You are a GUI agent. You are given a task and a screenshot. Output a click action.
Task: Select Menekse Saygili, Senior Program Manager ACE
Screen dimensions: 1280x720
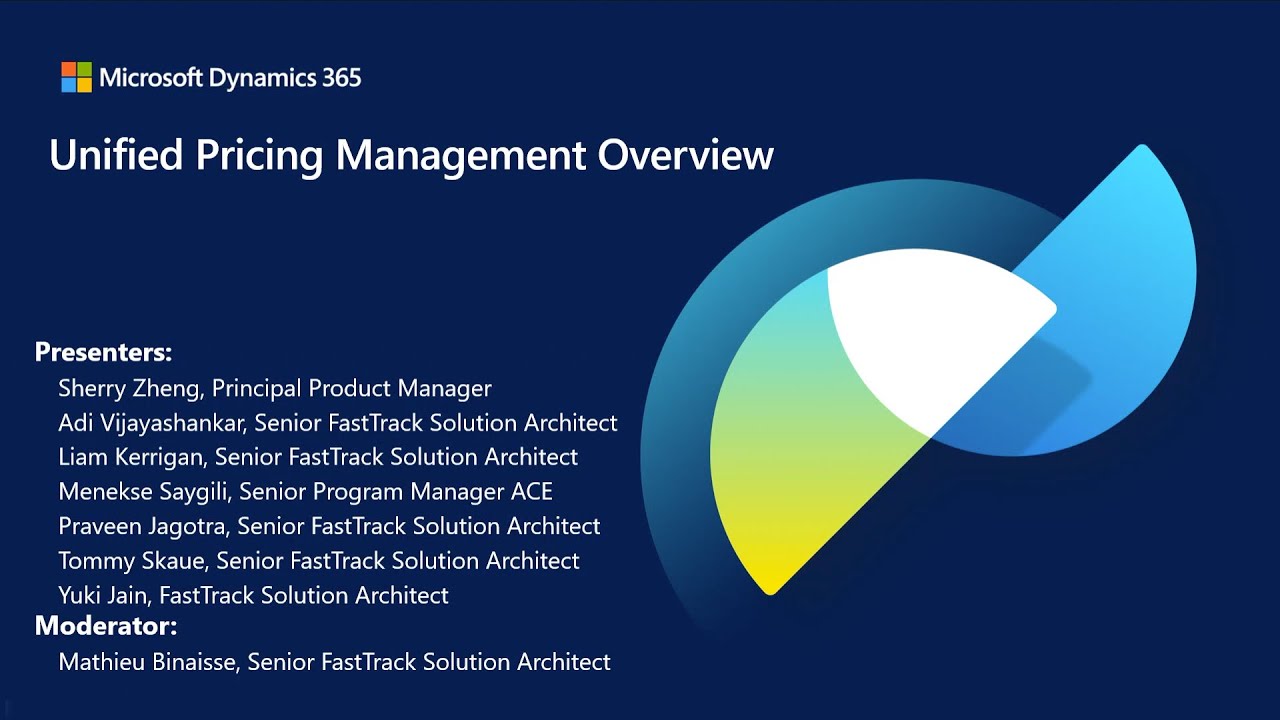tap(305, 492)
